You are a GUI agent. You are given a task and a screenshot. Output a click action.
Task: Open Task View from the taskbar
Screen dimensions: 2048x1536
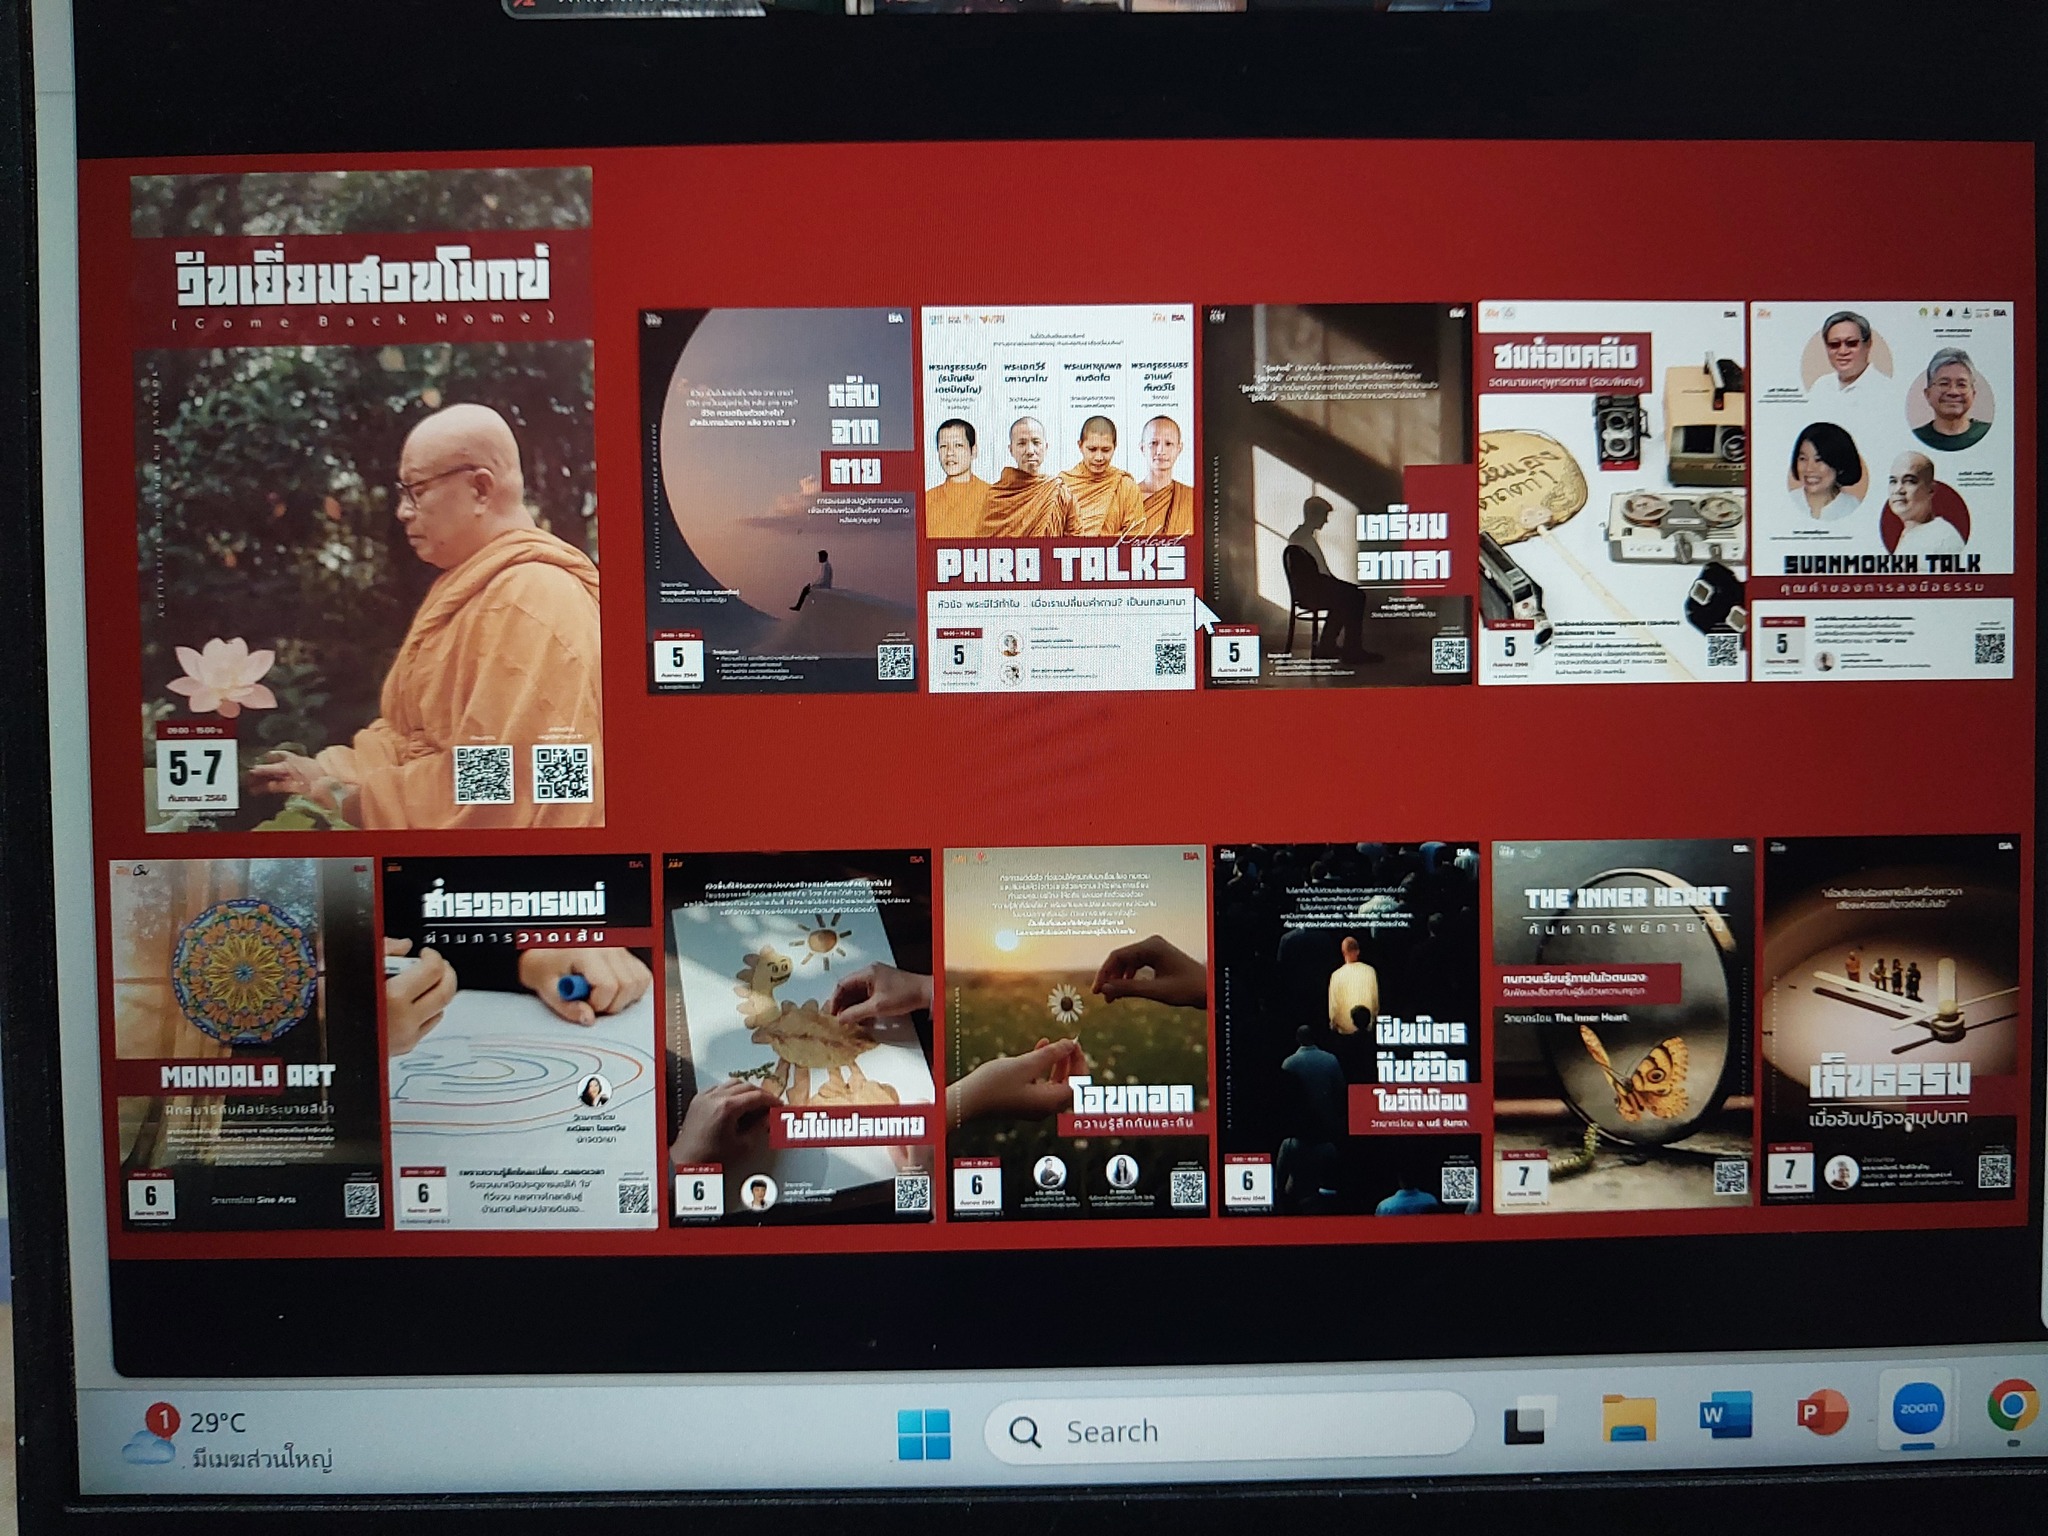coord(1528,1421)
